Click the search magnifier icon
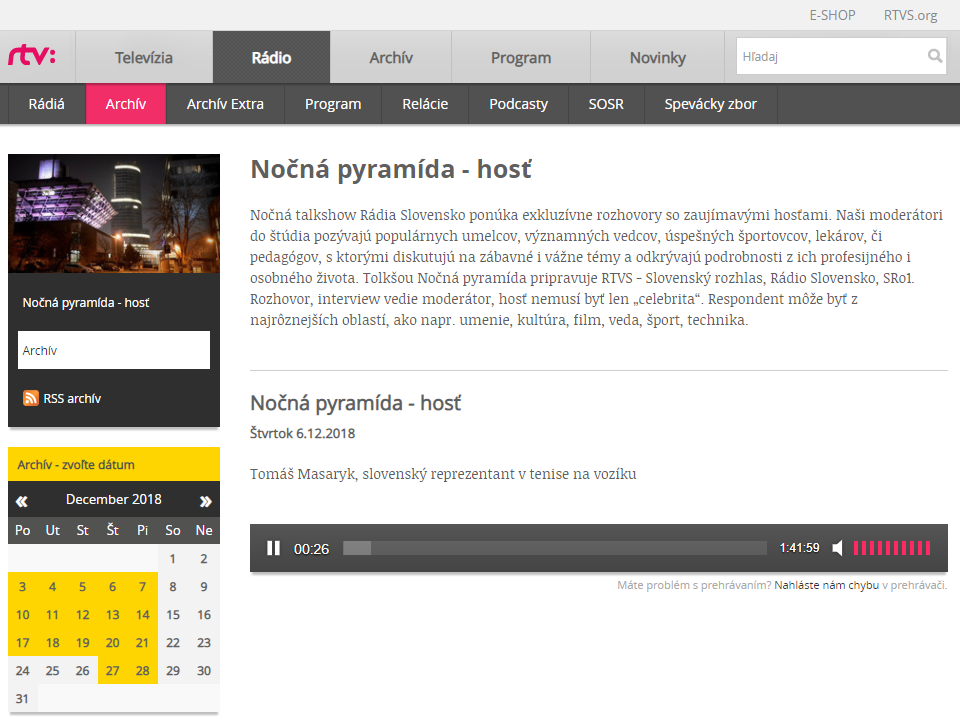The image size is (960, 718). 934,56
